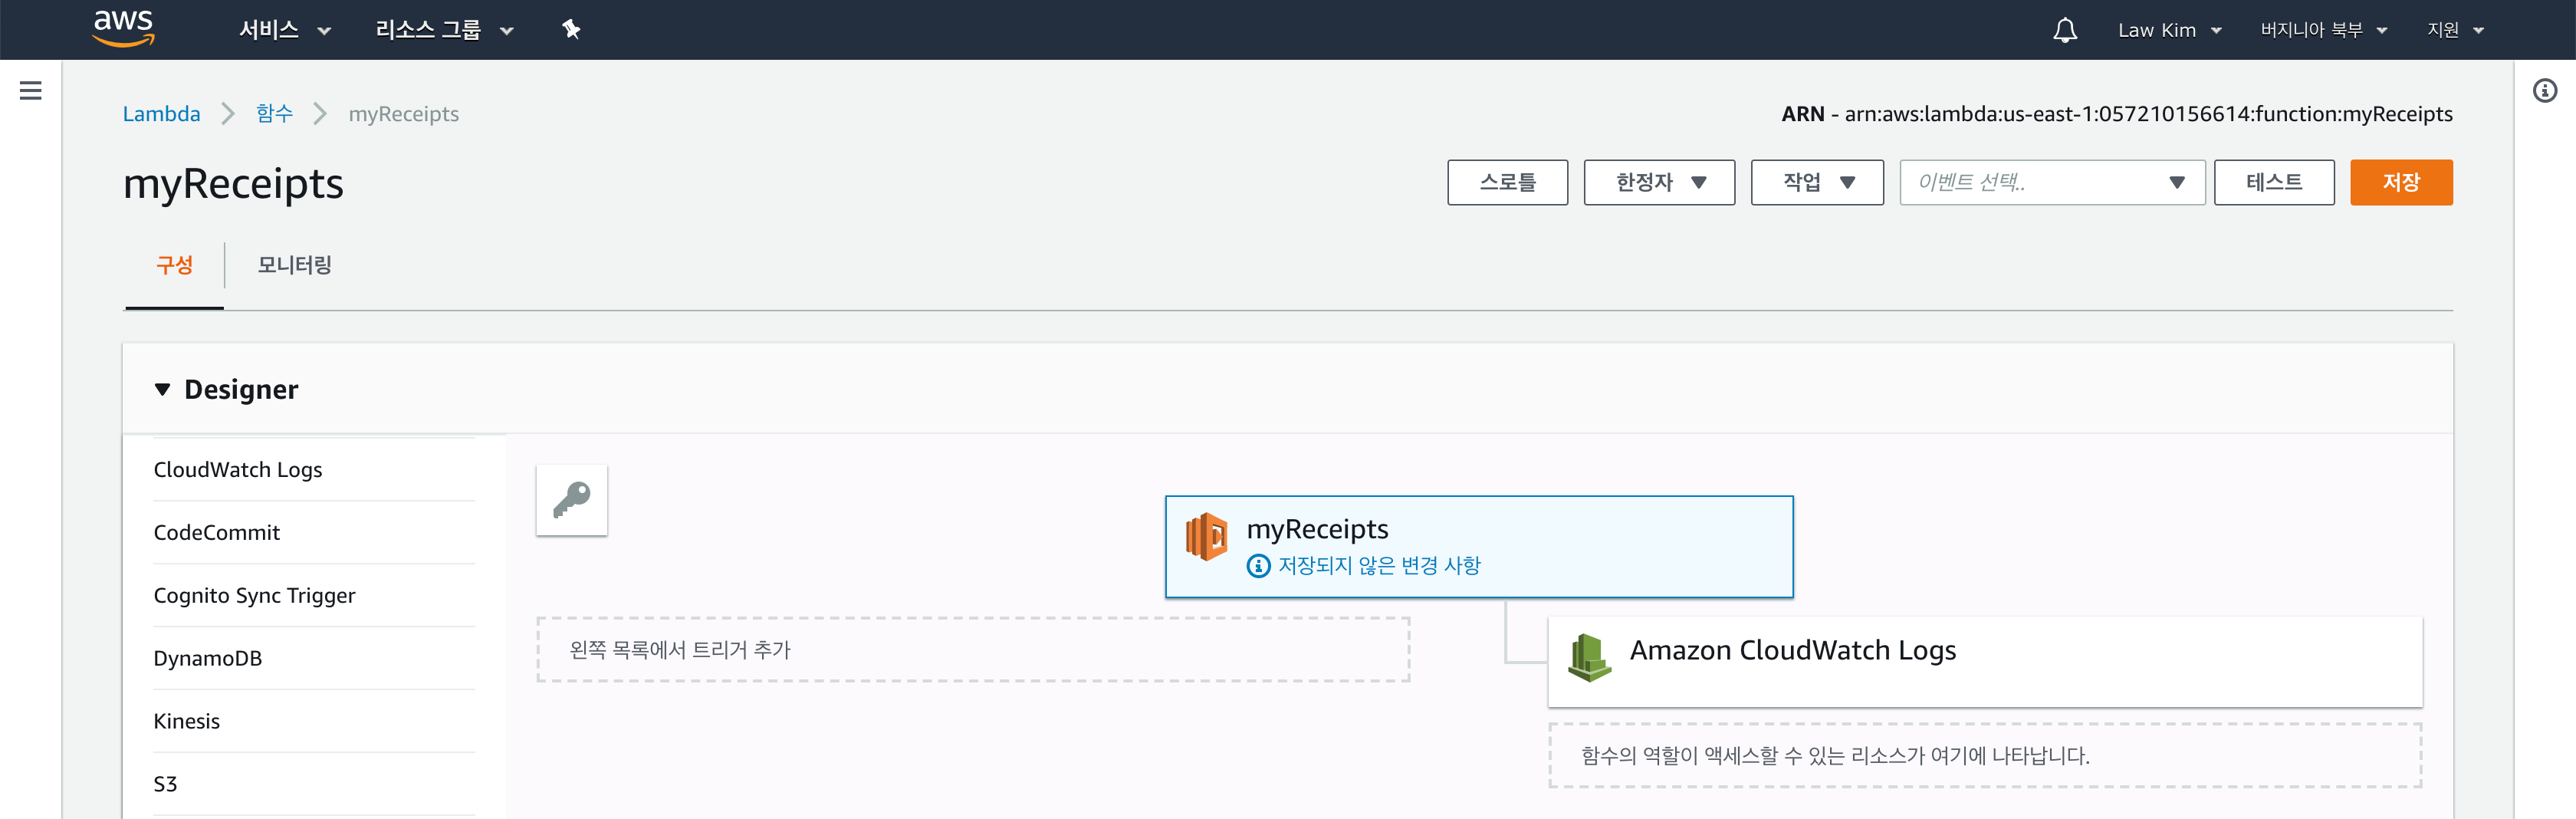
Task: Click the myReceipts breadcrumb text
Action: tap(403, 114)
